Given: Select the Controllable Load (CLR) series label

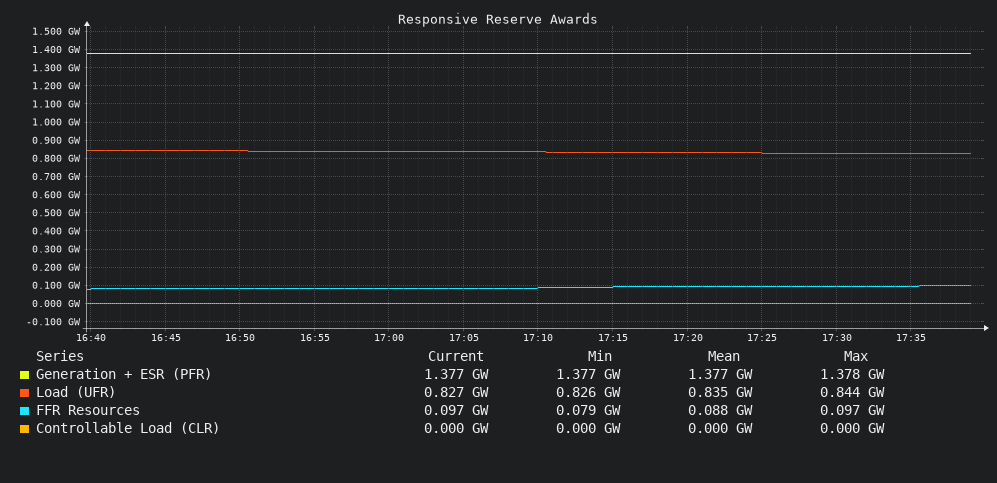Looking at the screenshot, I should tap(128, 428).
